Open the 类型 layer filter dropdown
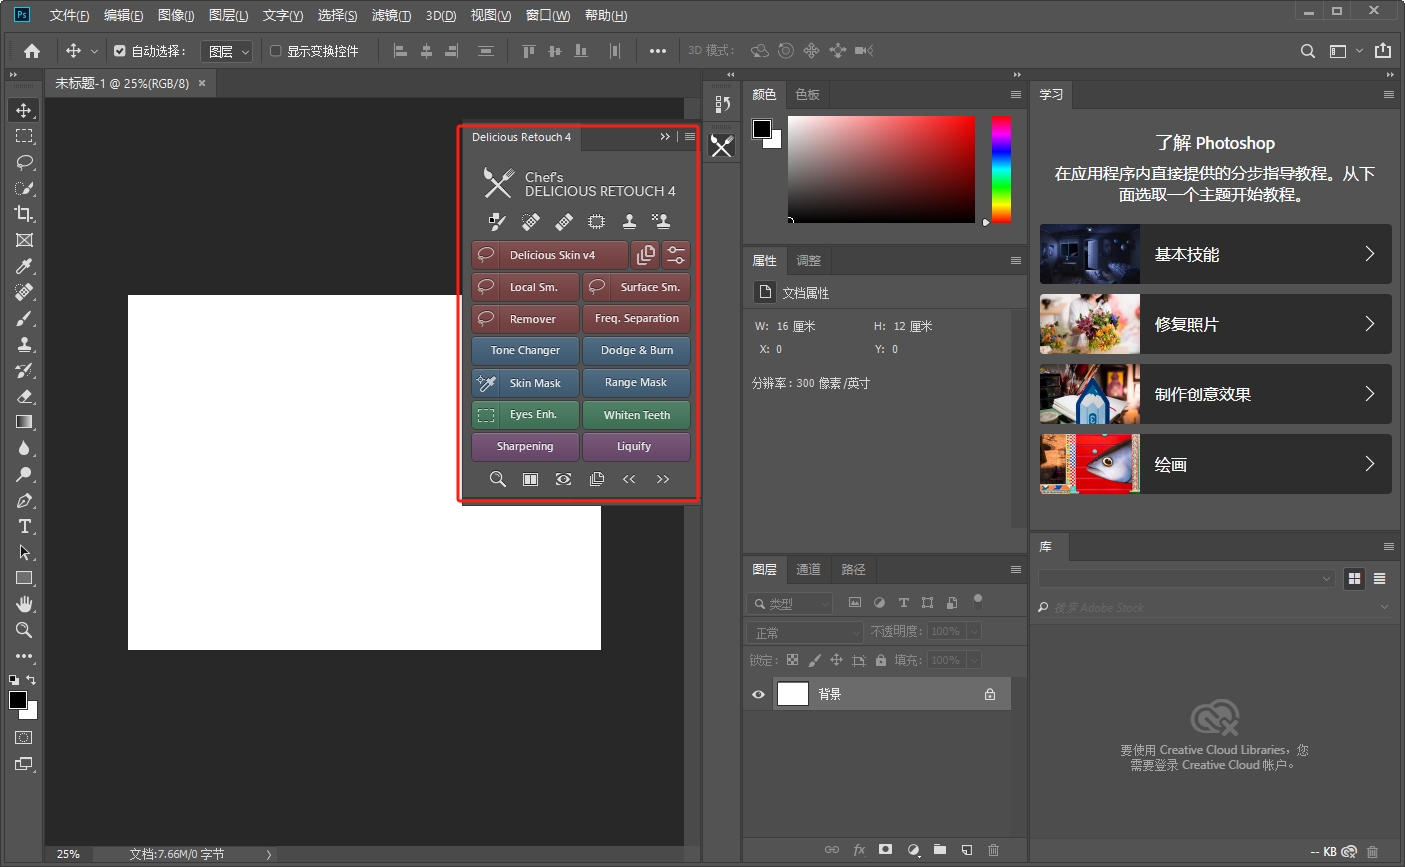Image resolution: width=1405 pixels, height=867 pixels. click(x=790, y=603)
